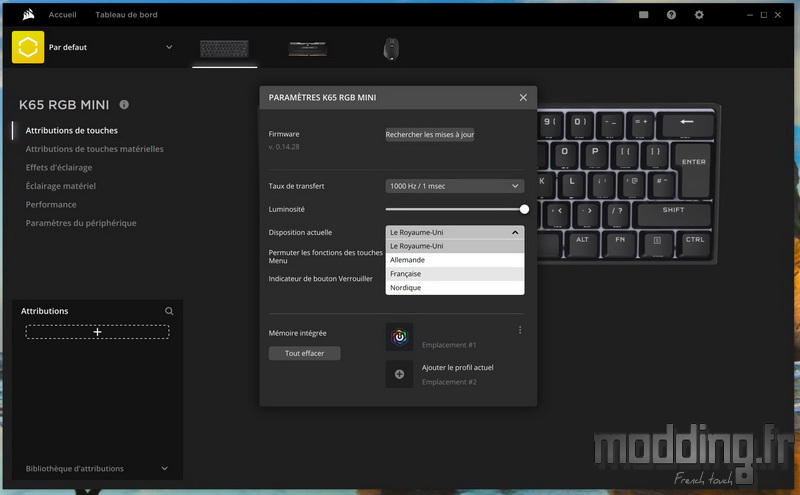Viewport: 800px width, 495px height.
Task: Open the notifications message icon in title bar
Action: (643, 15)
